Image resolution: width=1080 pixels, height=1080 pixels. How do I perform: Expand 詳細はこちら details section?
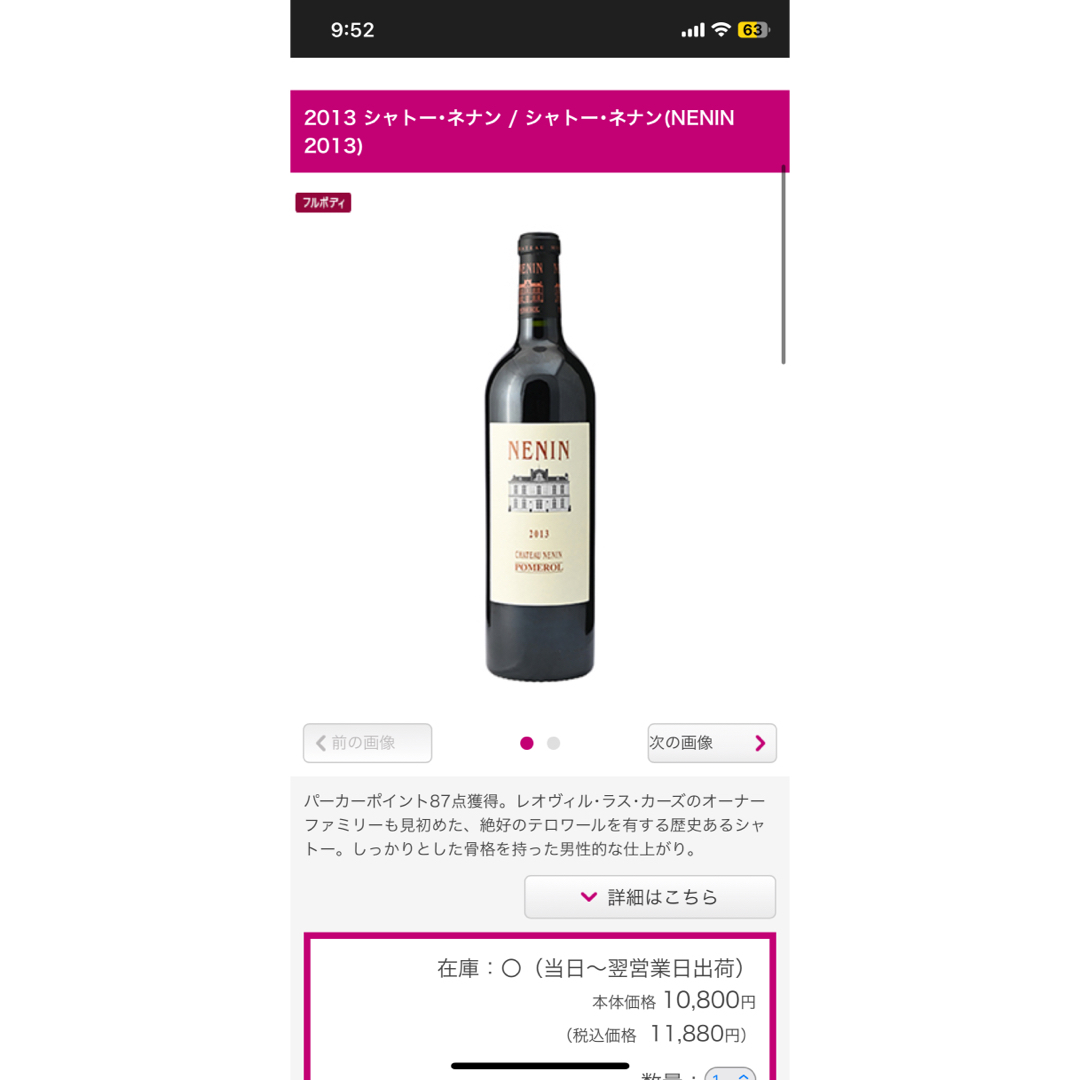click(x=650, y=897)
